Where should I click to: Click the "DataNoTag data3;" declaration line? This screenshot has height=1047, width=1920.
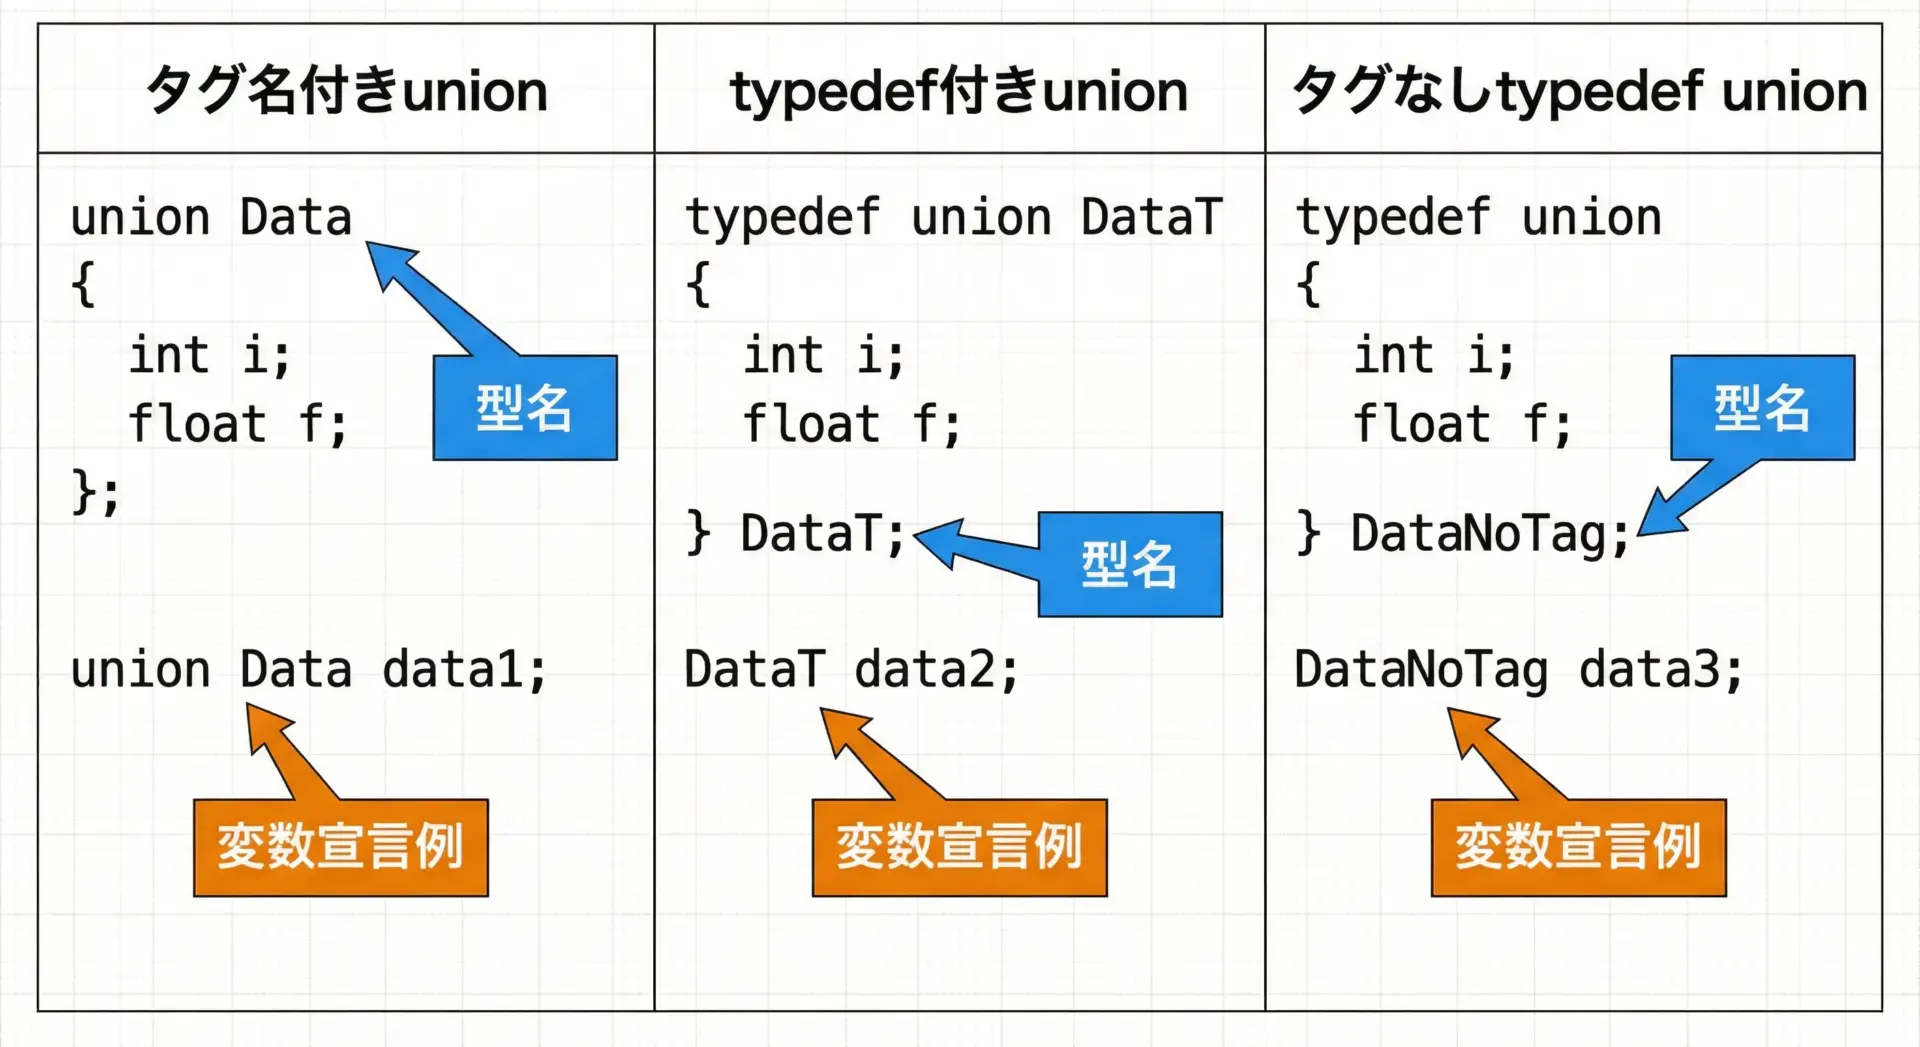pos(1518,670)
